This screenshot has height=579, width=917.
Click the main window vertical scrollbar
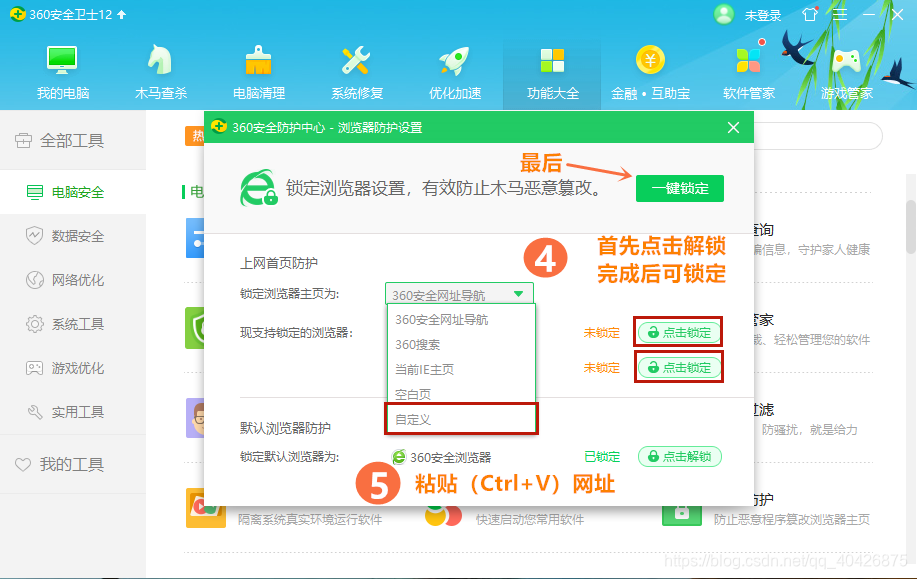coord(911,226)
